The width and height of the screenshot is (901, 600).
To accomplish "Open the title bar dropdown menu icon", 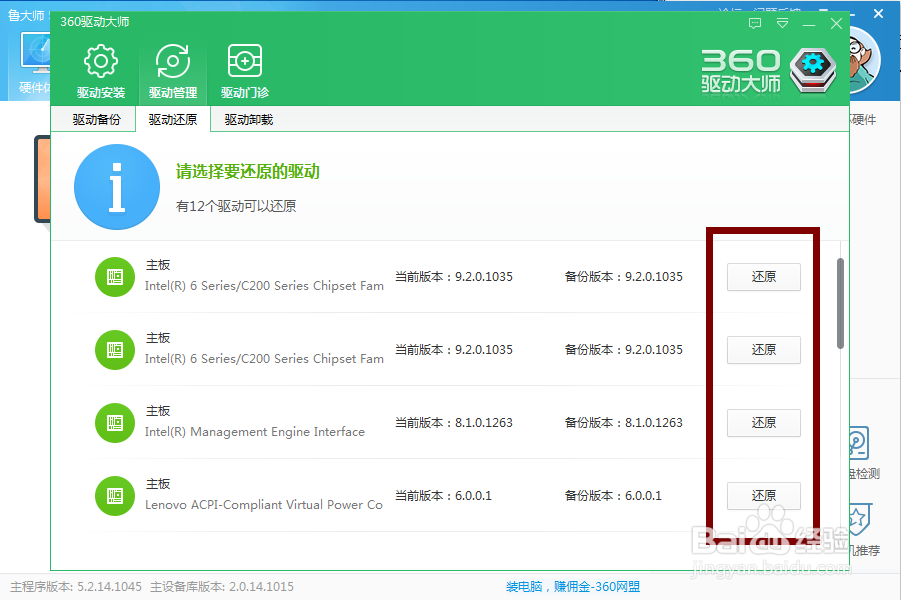I will (x=782, y=23).
